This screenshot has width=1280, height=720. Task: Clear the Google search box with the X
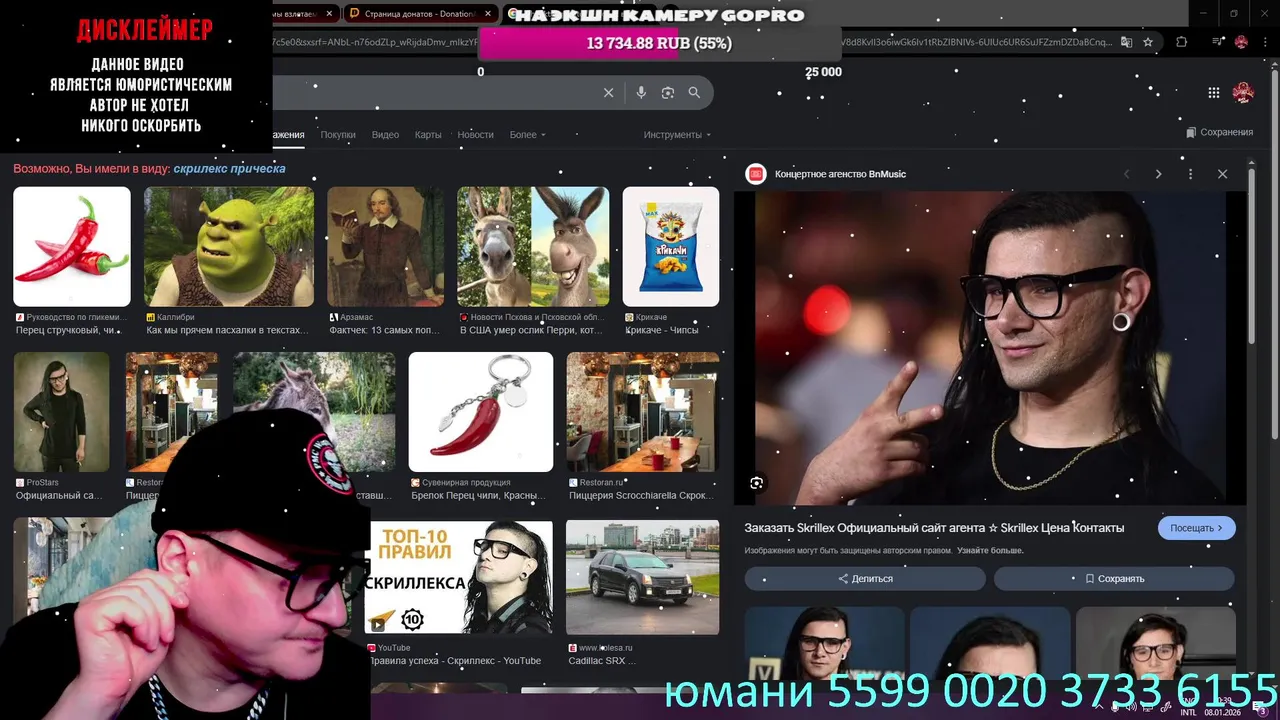tap(608, 93)
